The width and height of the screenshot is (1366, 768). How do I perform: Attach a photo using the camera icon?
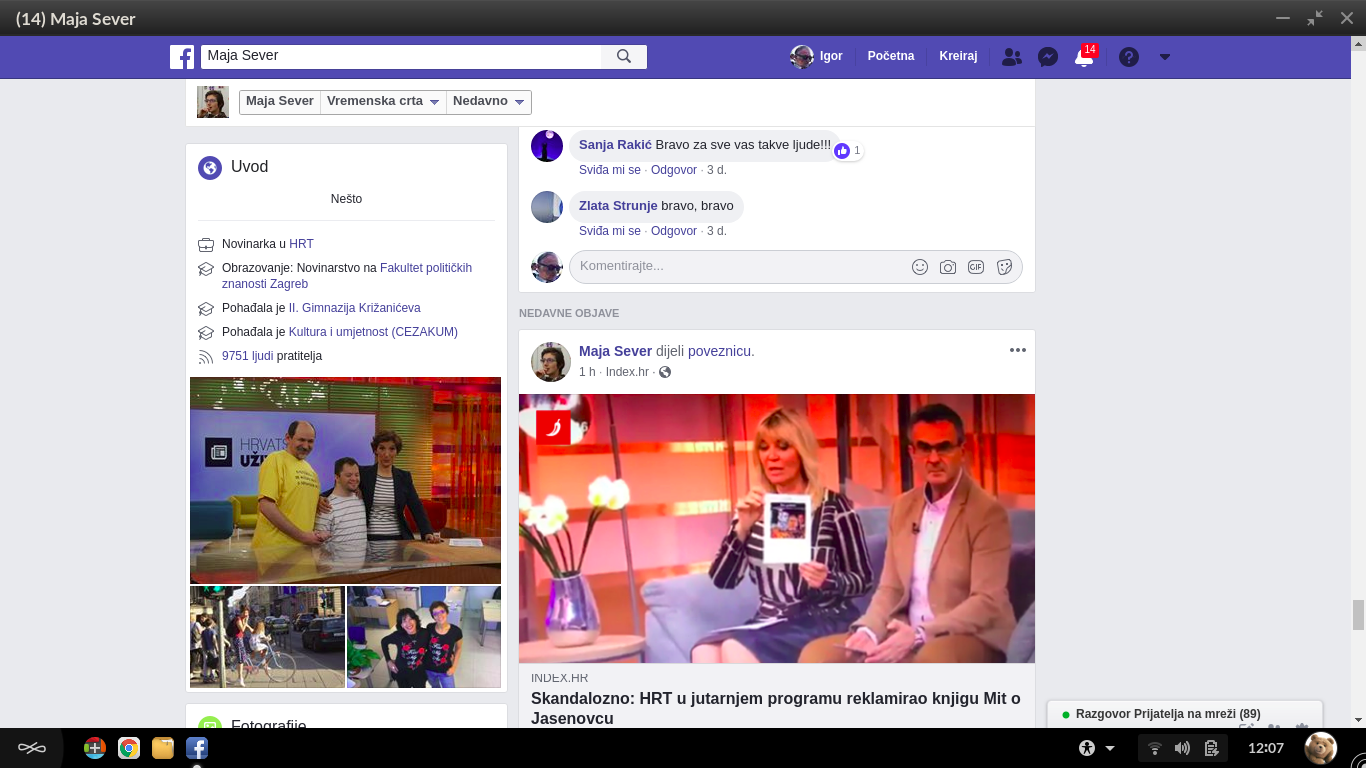[947, 267]
